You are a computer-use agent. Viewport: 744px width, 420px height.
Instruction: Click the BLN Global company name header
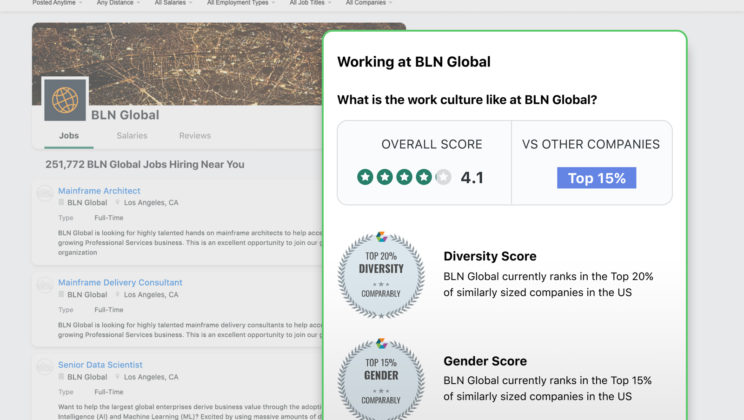(125, 115)
